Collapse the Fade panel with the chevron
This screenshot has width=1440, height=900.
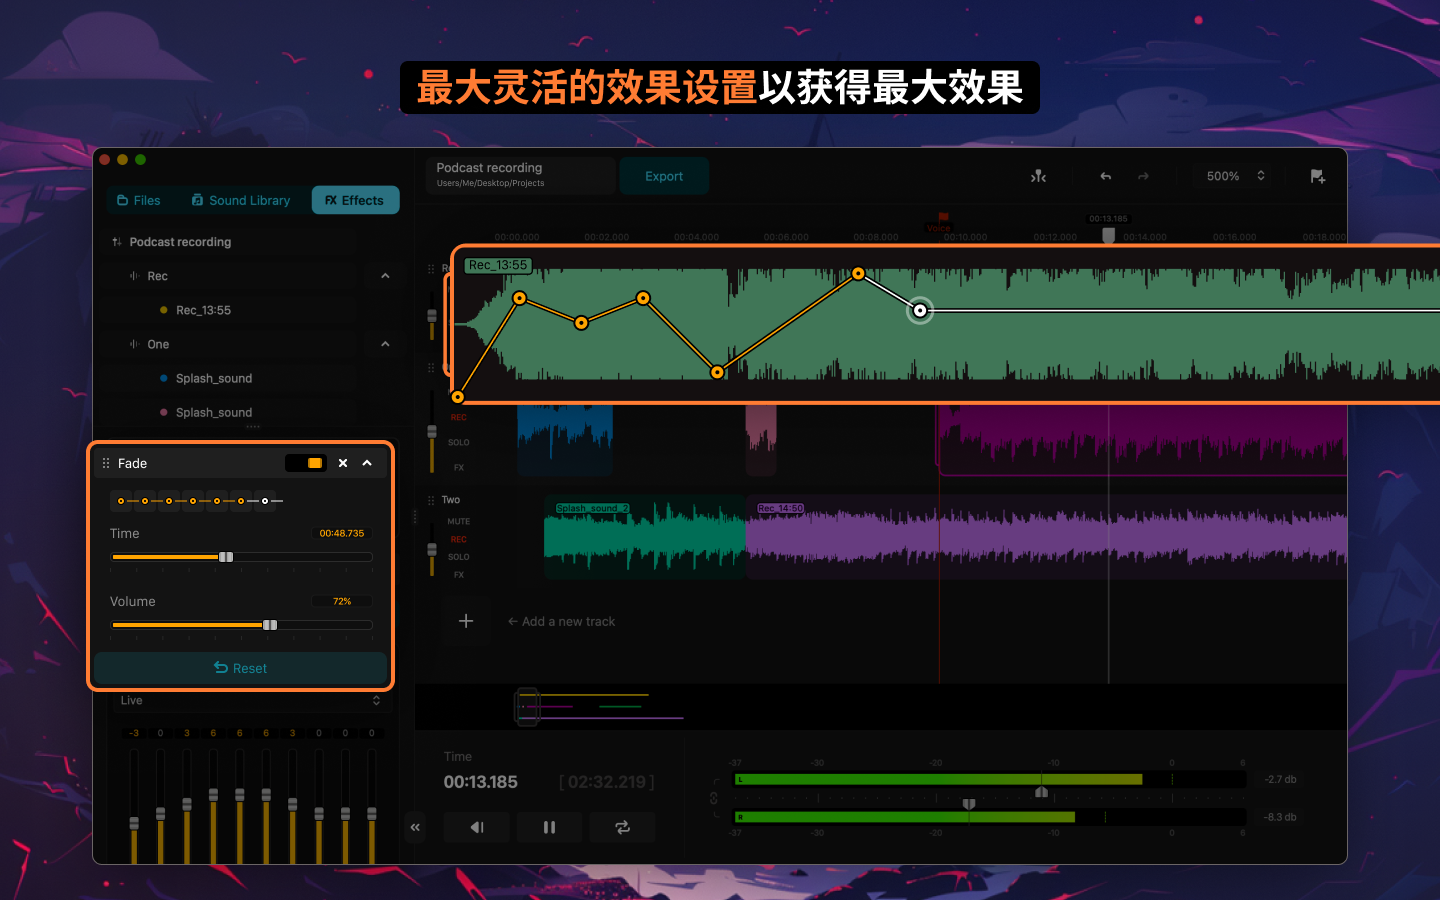(367, 463)
